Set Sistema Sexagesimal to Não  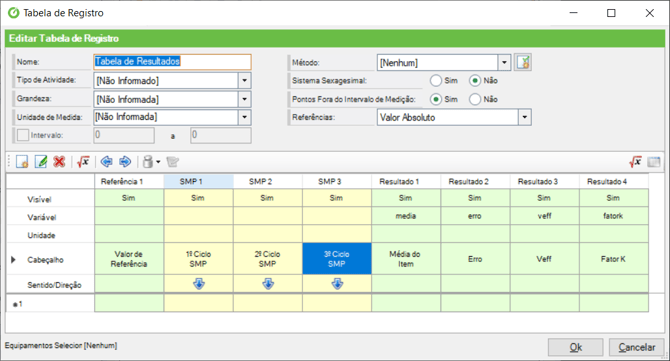(475, 80)
